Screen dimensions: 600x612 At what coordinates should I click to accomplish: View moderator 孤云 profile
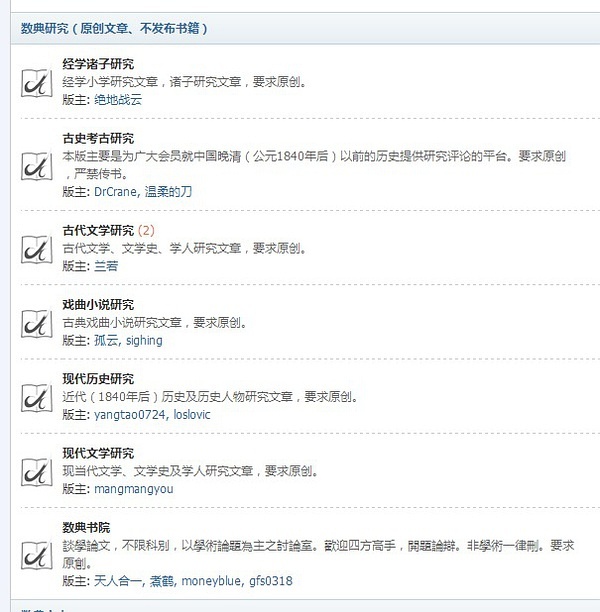[107, 340]
